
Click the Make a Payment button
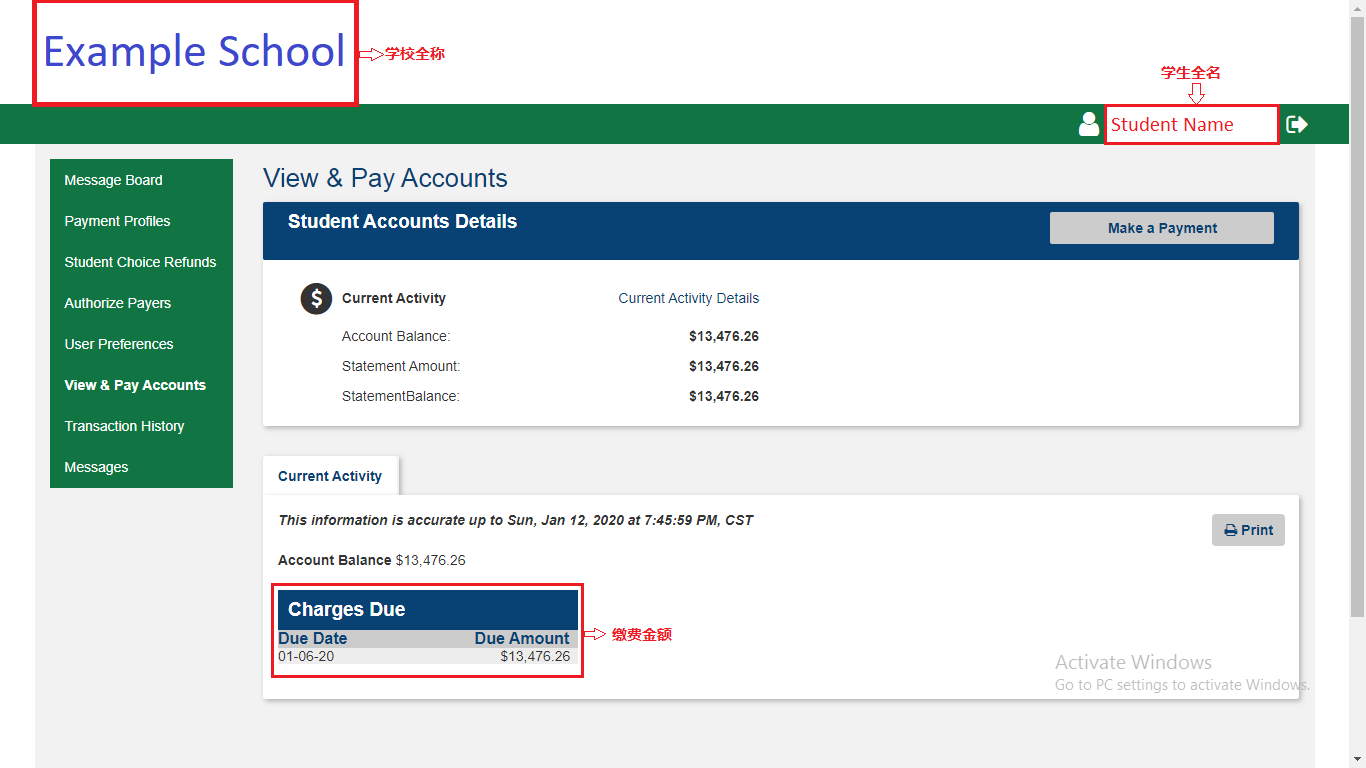click(1161, 228)
